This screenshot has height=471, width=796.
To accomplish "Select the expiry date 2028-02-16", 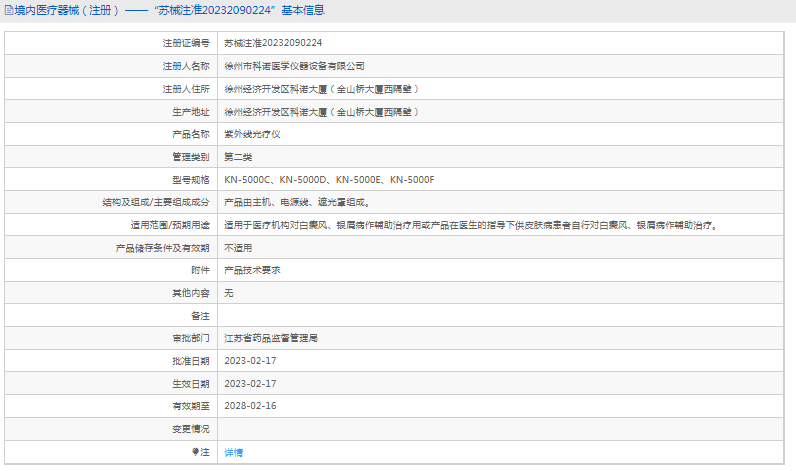I will [x=250, y=406].
